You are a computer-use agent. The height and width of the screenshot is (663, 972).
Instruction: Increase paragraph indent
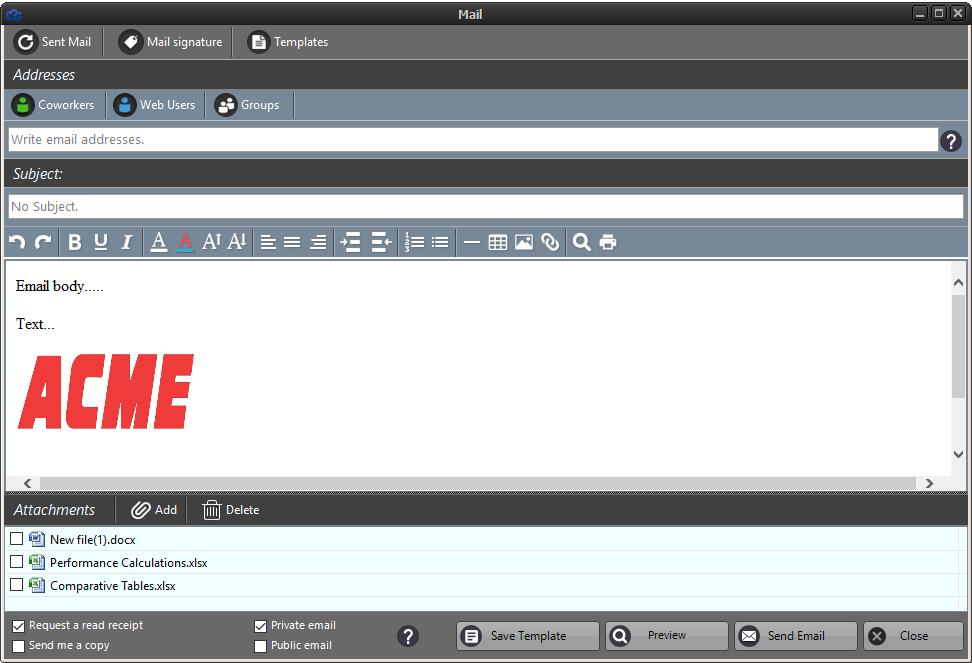click(350, 242)
